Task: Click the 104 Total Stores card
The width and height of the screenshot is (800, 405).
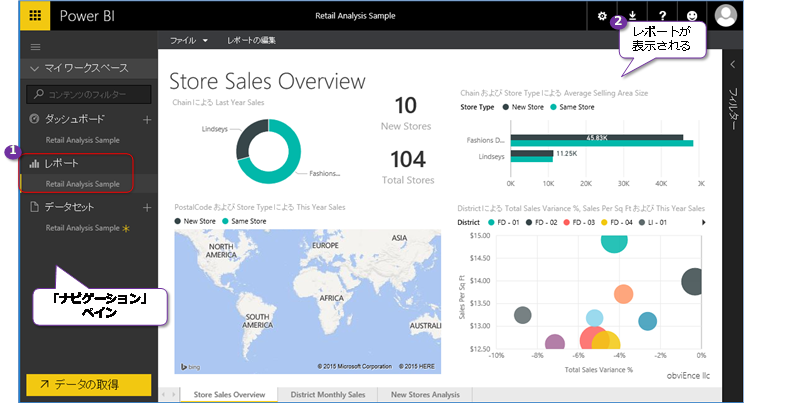Action: pos(408,167)
